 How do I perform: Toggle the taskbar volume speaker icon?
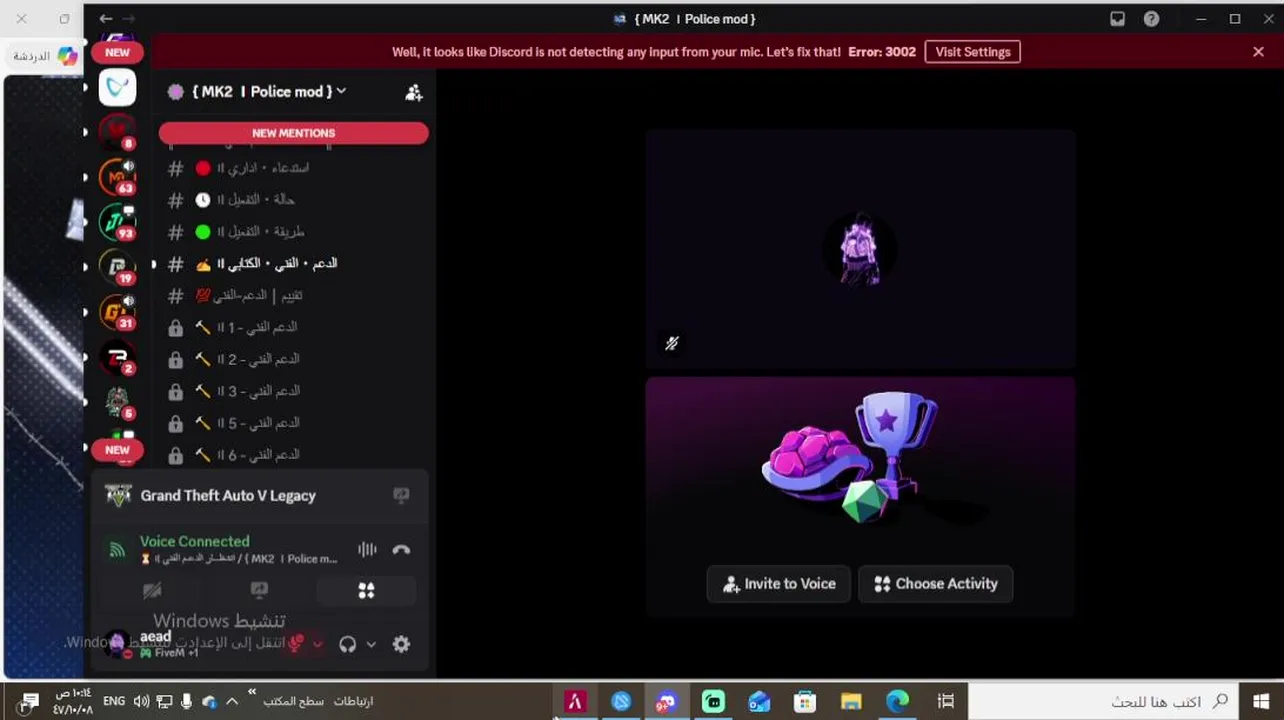(x=141, y=702)
